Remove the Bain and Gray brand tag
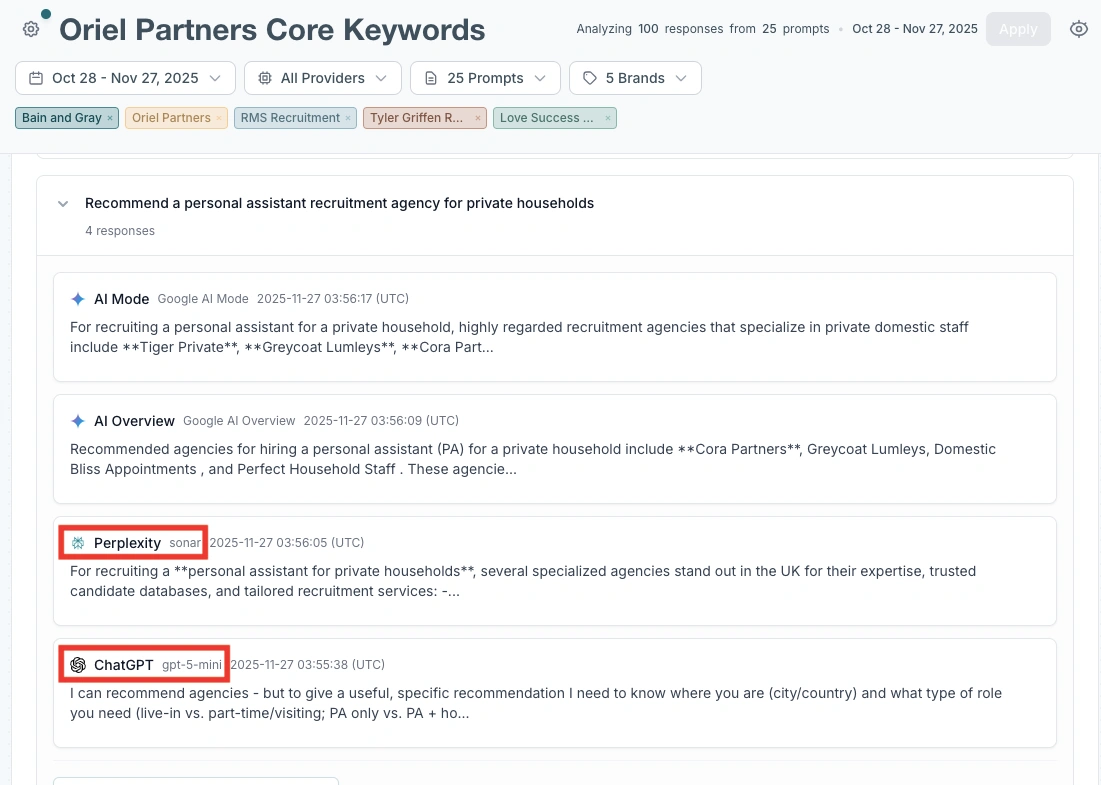 (x=110, y=118)
